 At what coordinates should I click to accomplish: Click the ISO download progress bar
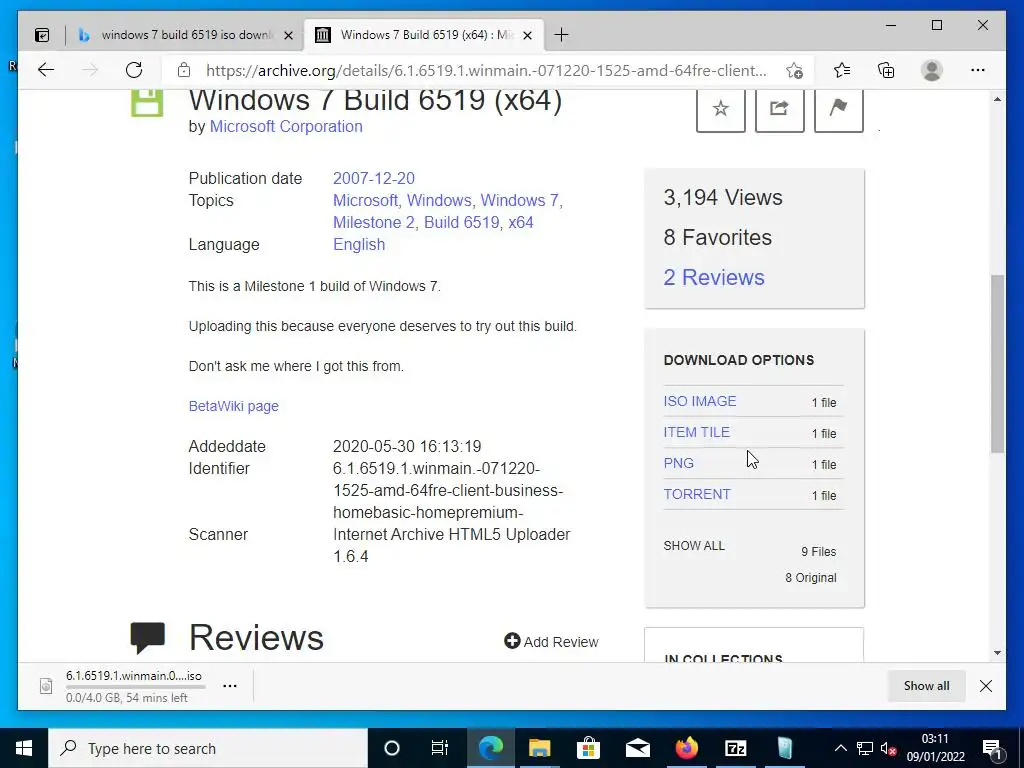(135, 687)
